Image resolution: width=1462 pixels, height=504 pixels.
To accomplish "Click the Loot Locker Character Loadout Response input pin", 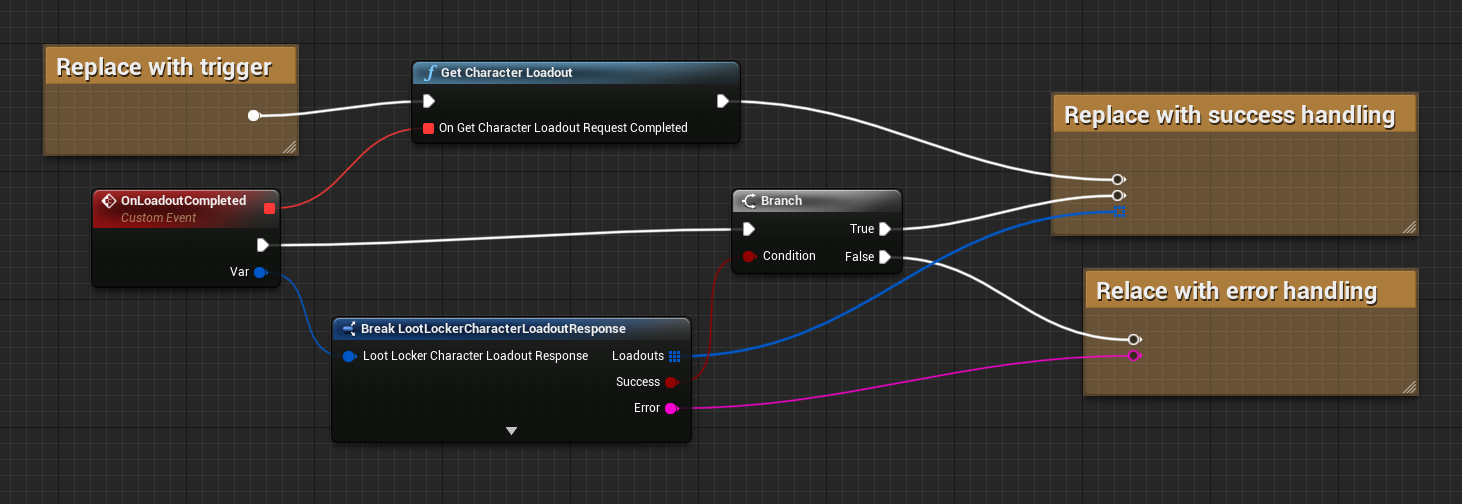I will click(349, 356).
